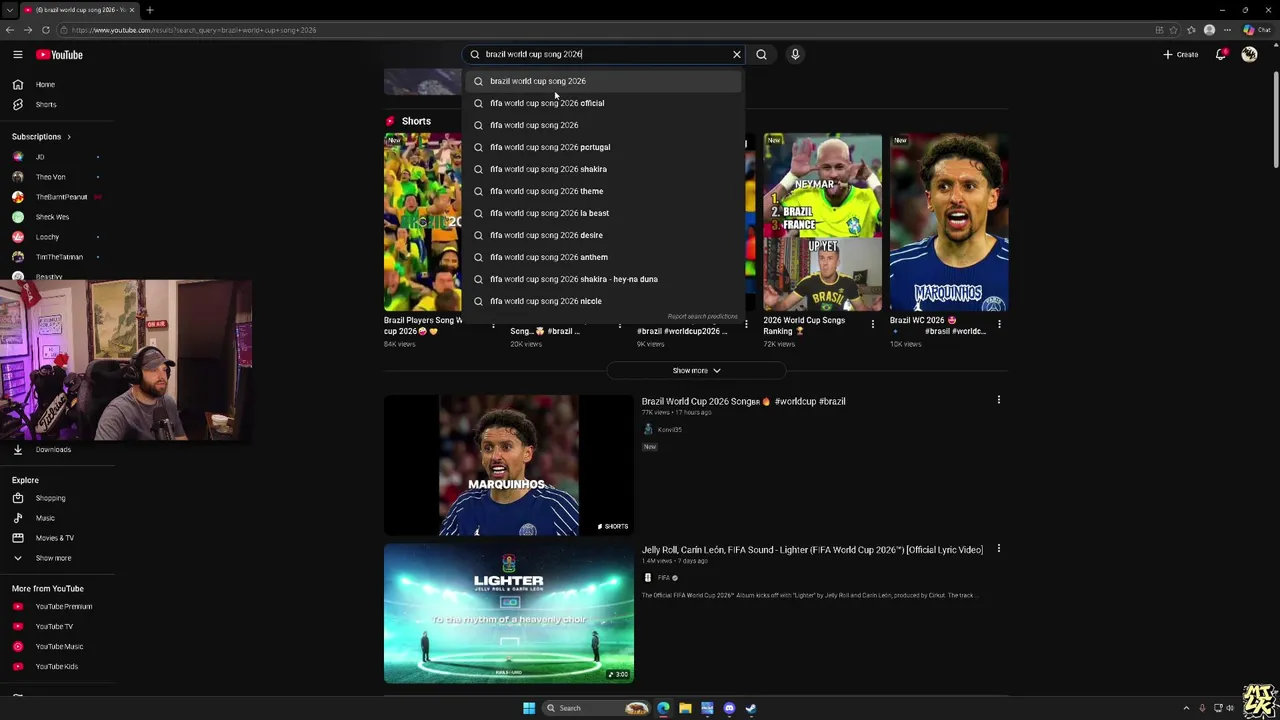Reload the page in the browser
1280x720 pixels.
click(45, 30)
